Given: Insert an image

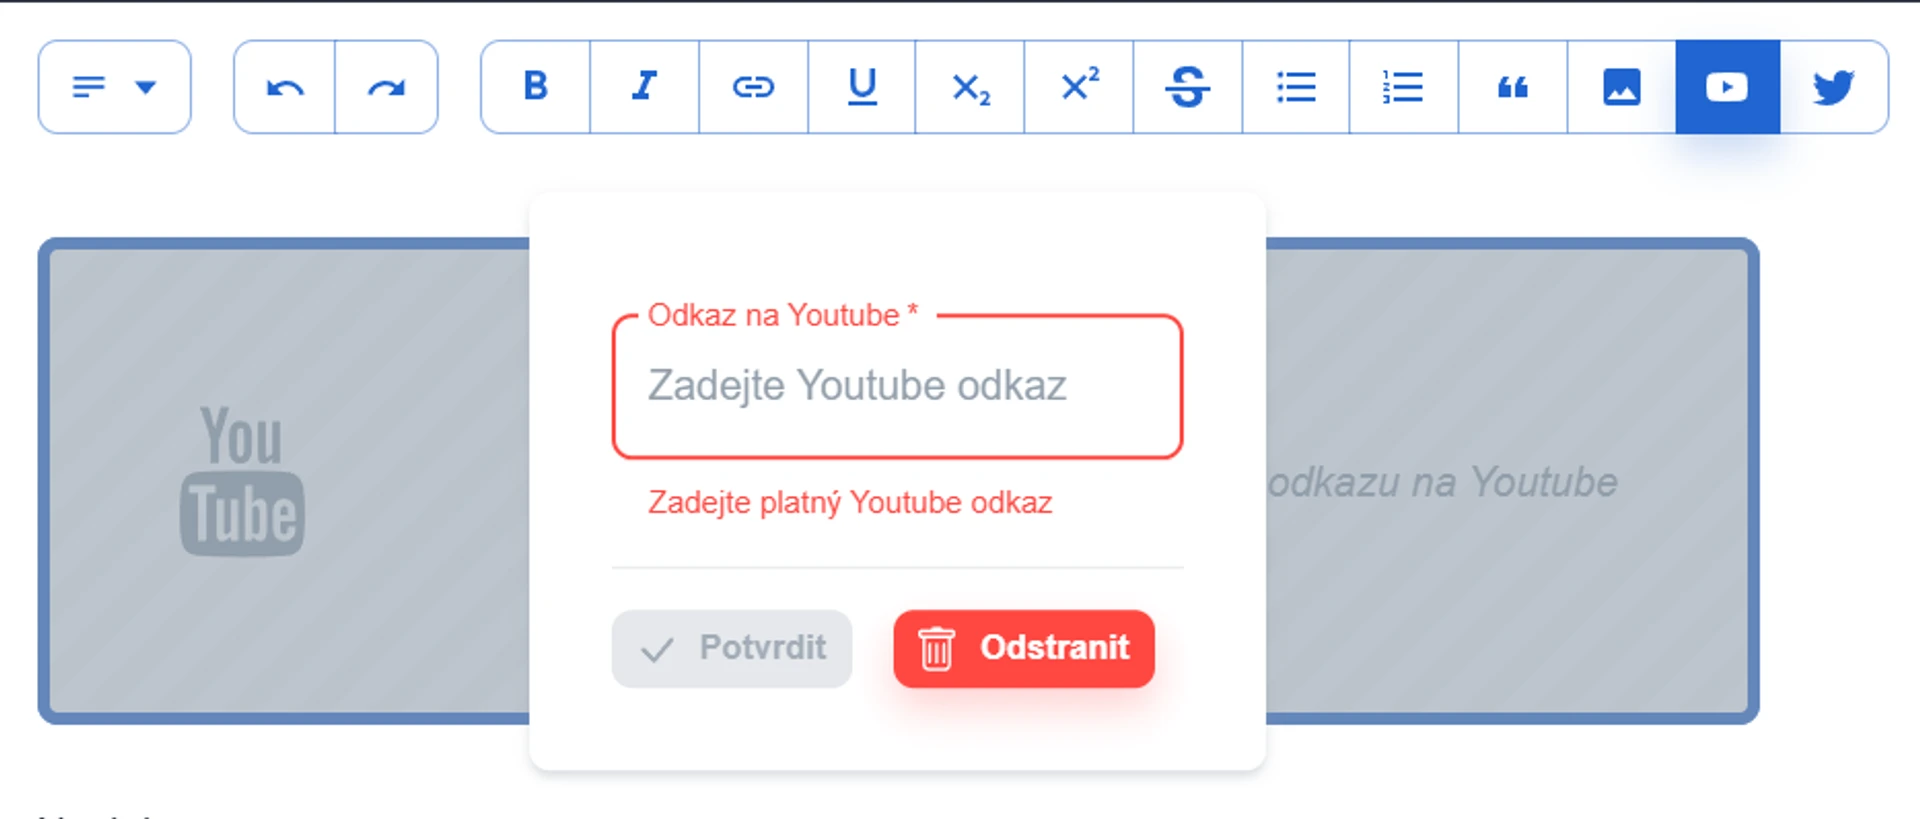Looking at the screenshot, I should 1622,87.
